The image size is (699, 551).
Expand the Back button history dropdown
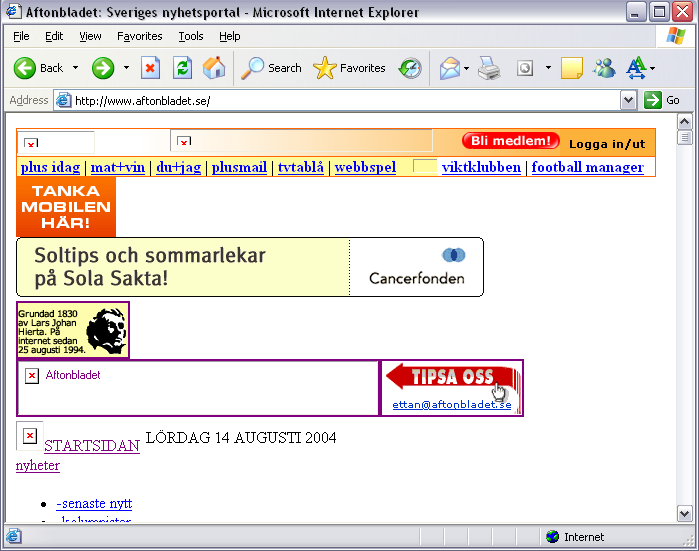pos(75,68)
